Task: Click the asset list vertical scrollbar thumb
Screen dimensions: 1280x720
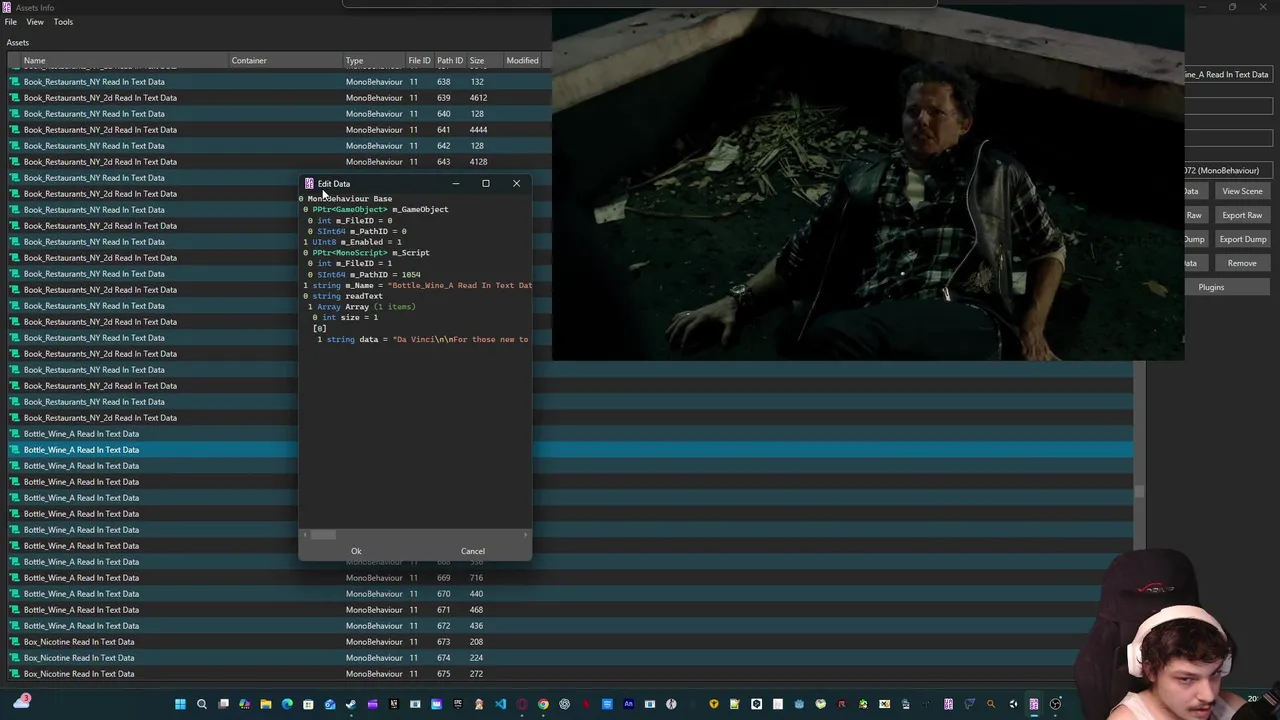Action: point(1139,491)
